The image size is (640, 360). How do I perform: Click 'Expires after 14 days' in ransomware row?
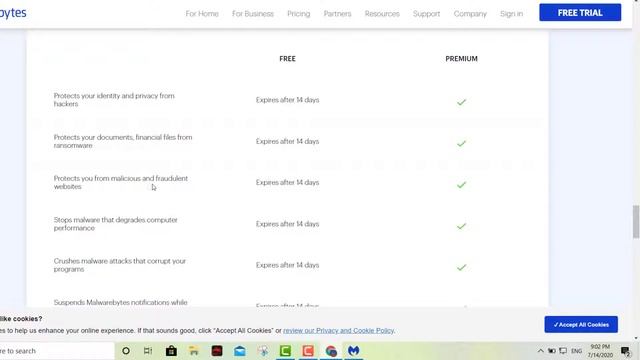pyautogui.click(x=287, y=141)
